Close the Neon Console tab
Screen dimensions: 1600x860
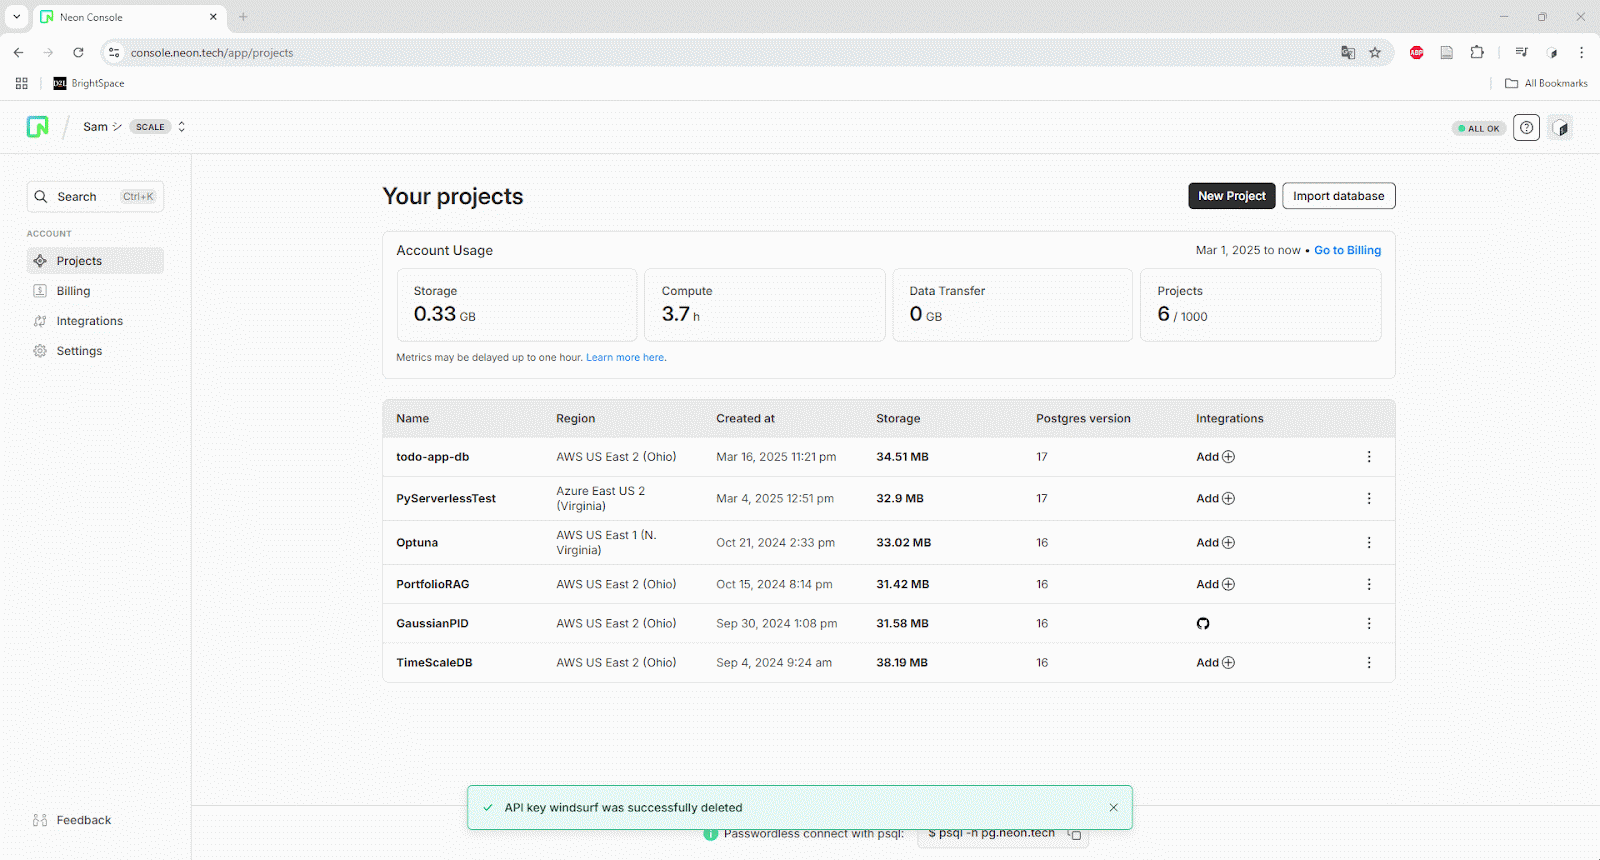[213, 17]
